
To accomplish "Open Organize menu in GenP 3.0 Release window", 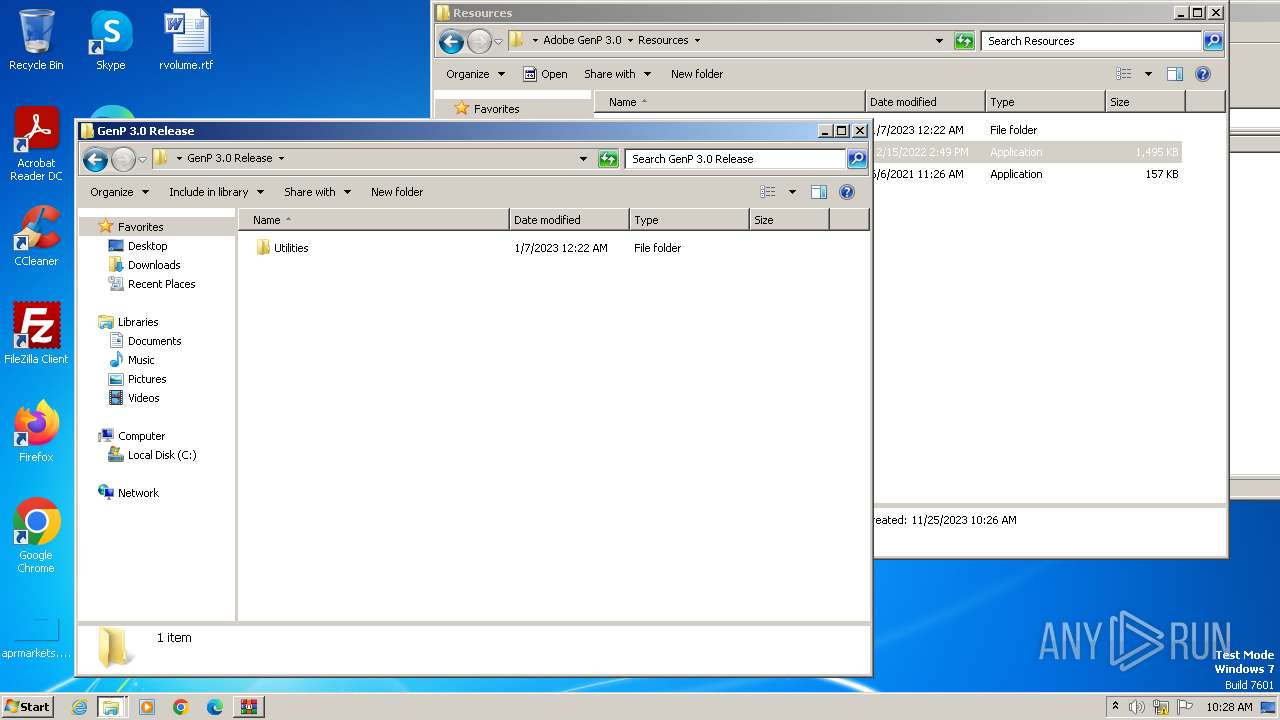I will coord(119,192).
